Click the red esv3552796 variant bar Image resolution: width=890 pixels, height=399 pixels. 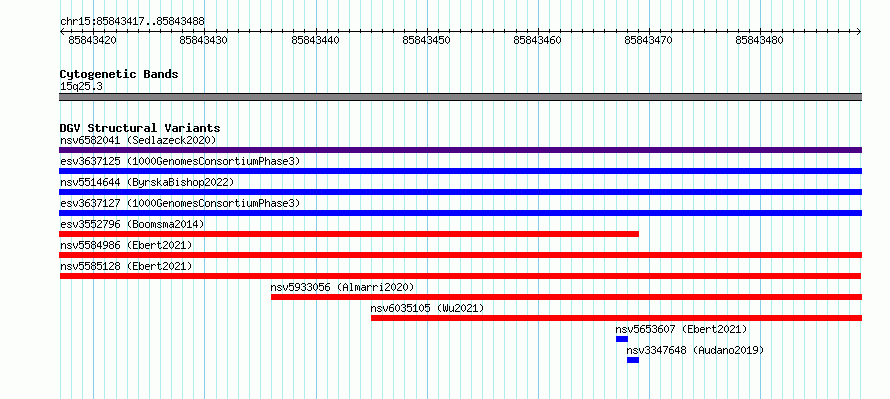349,234
